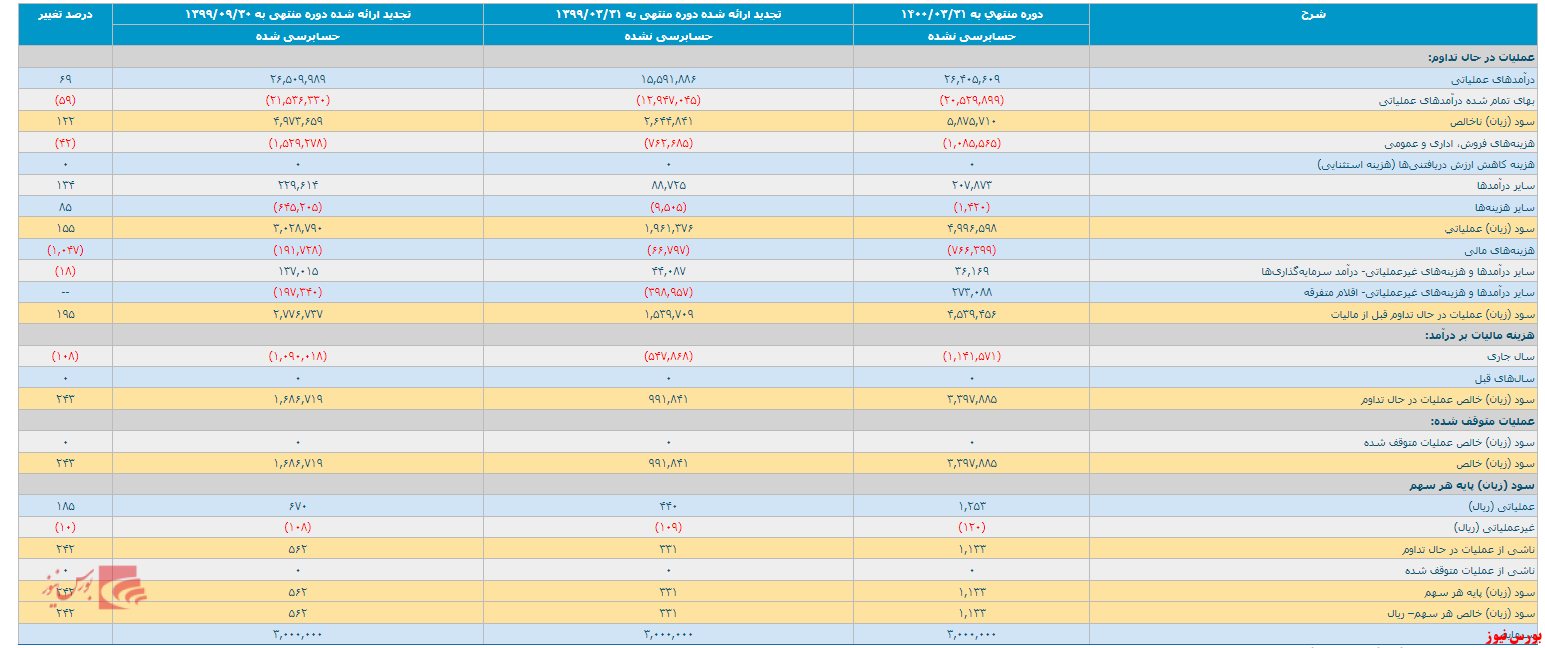Click header تجدید ارائه شده ۱۳۹۹/۰۹/۳۰

pos(298,14)
